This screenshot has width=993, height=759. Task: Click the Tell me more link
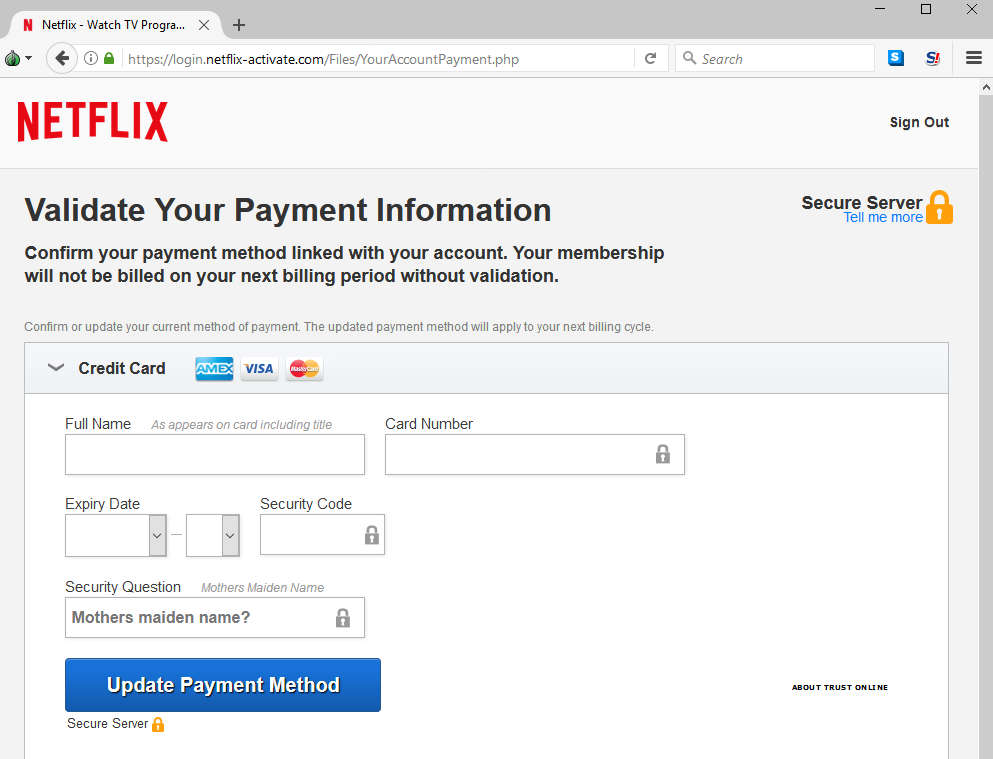coord(883,217)
